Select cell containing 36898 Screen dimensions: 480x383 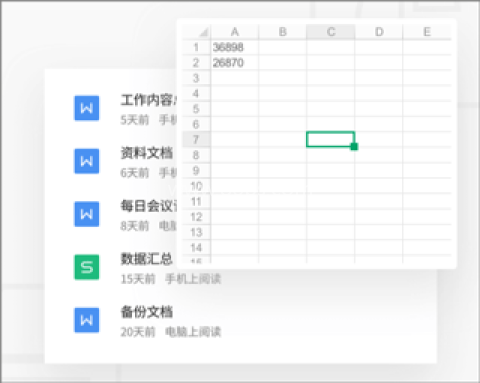click(235, 47)
